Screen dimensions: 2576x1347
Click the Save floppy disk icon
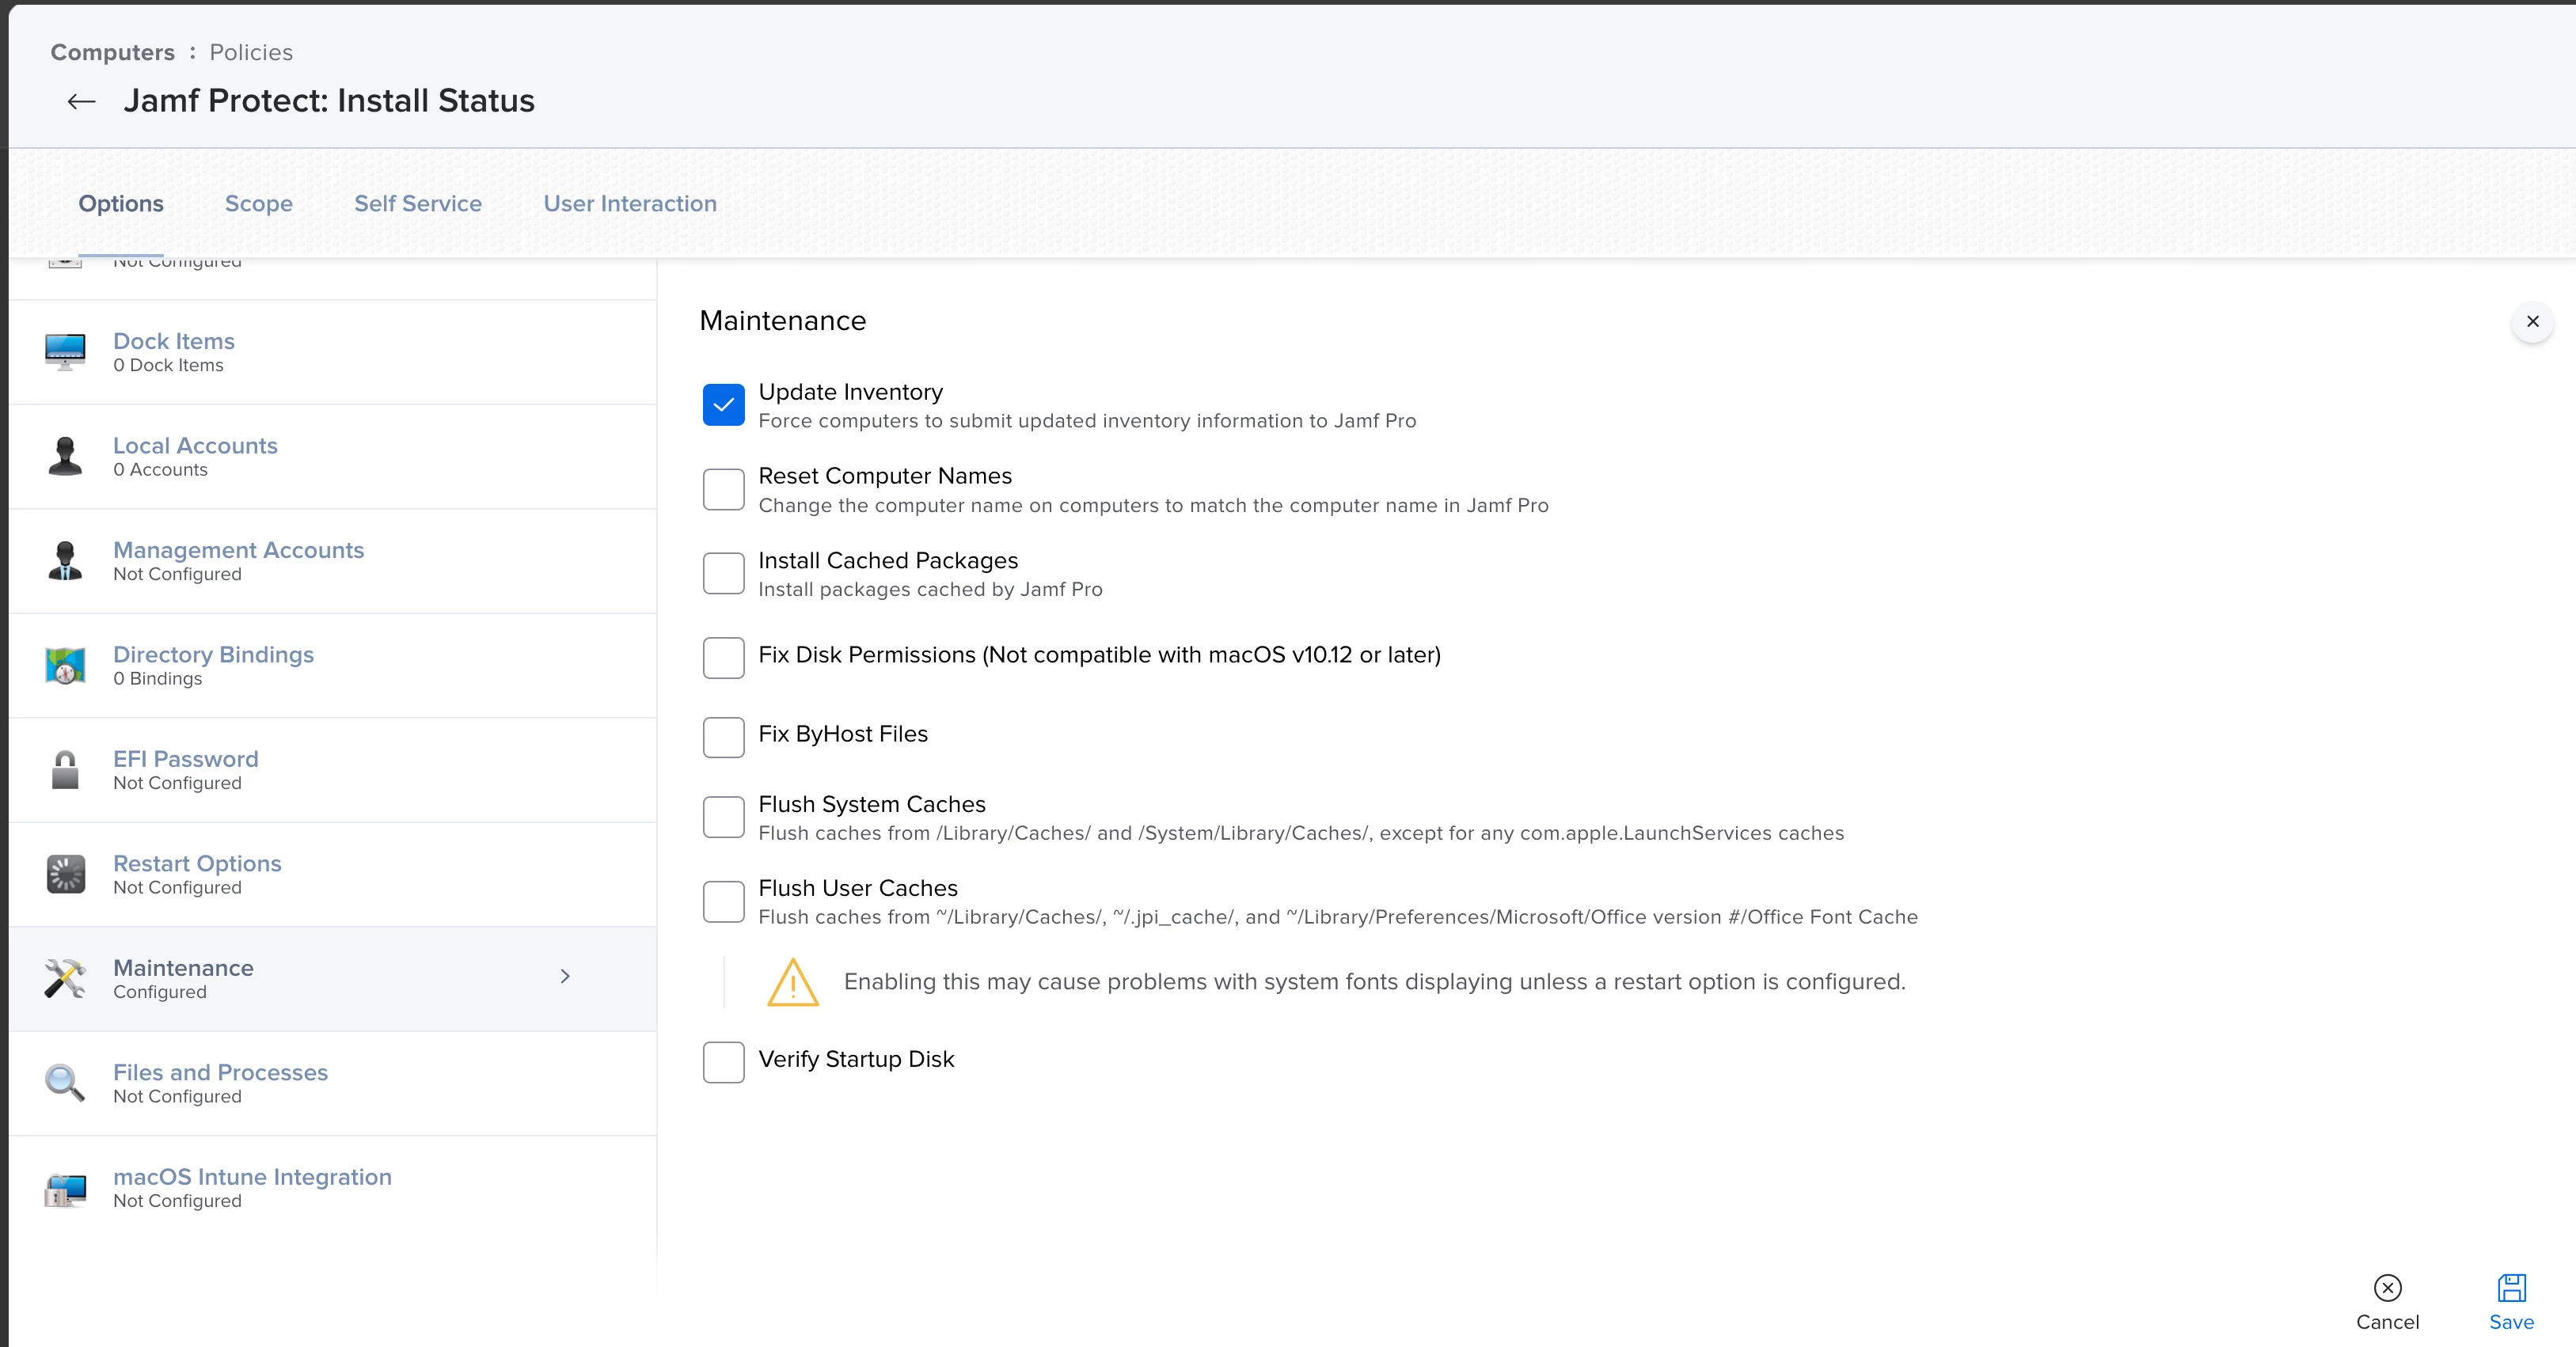click(2512, 1287)
